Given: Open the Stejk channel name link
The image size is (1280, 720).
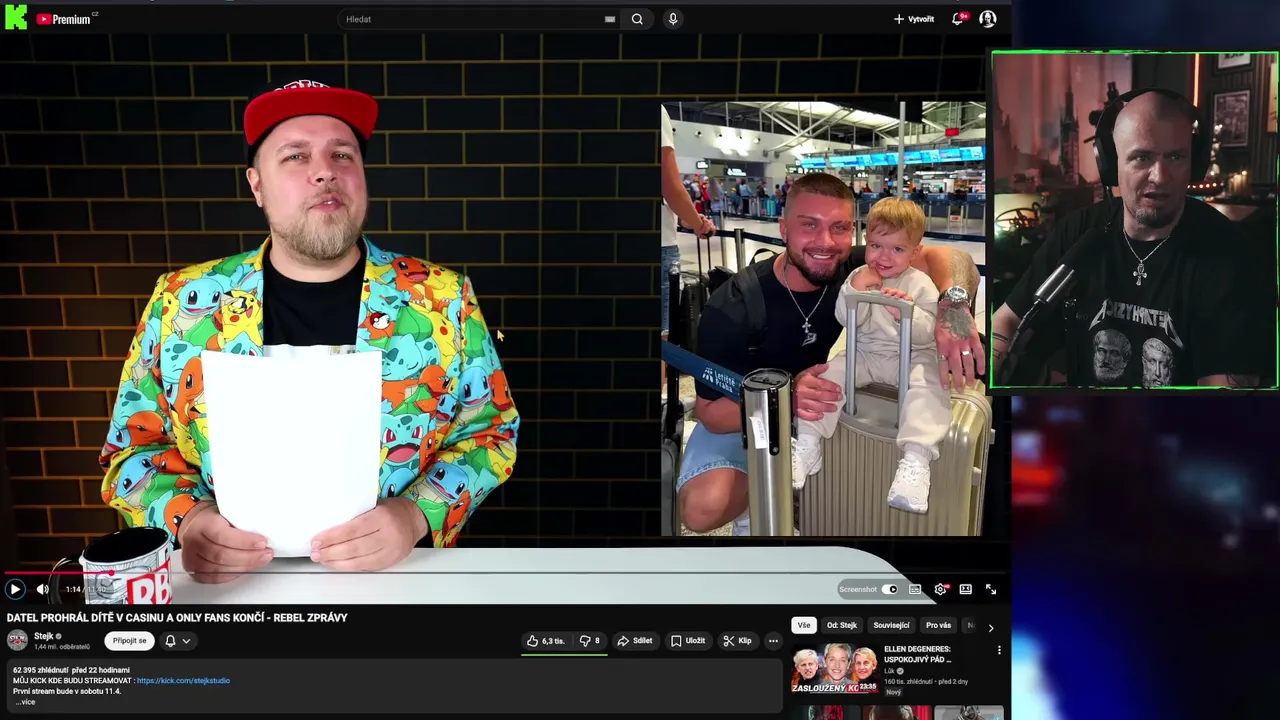Looking at the screenshot, I should [44, 636].
